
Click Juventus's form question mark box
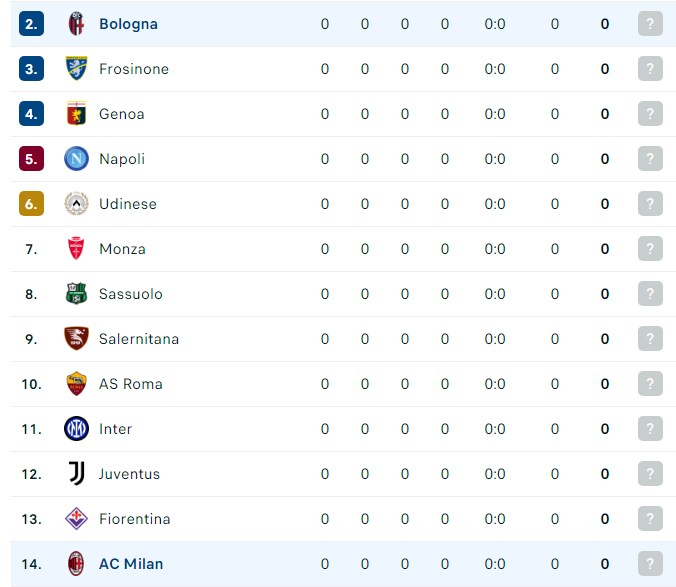[x=650, y=474]
